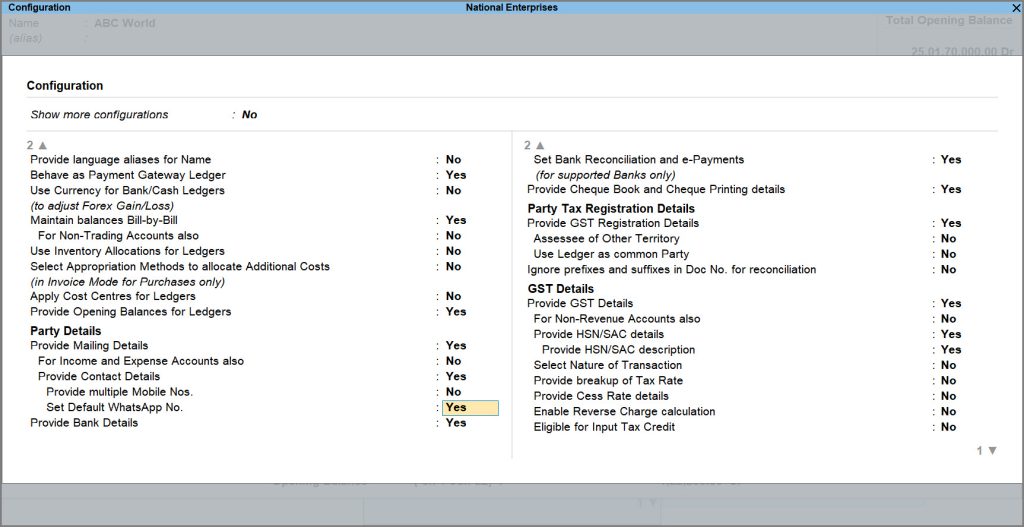The width and height of the screenshot is (1024, 527).
Task: Toggle Provide HSN/SAC details value
Action: coord(951,334)
